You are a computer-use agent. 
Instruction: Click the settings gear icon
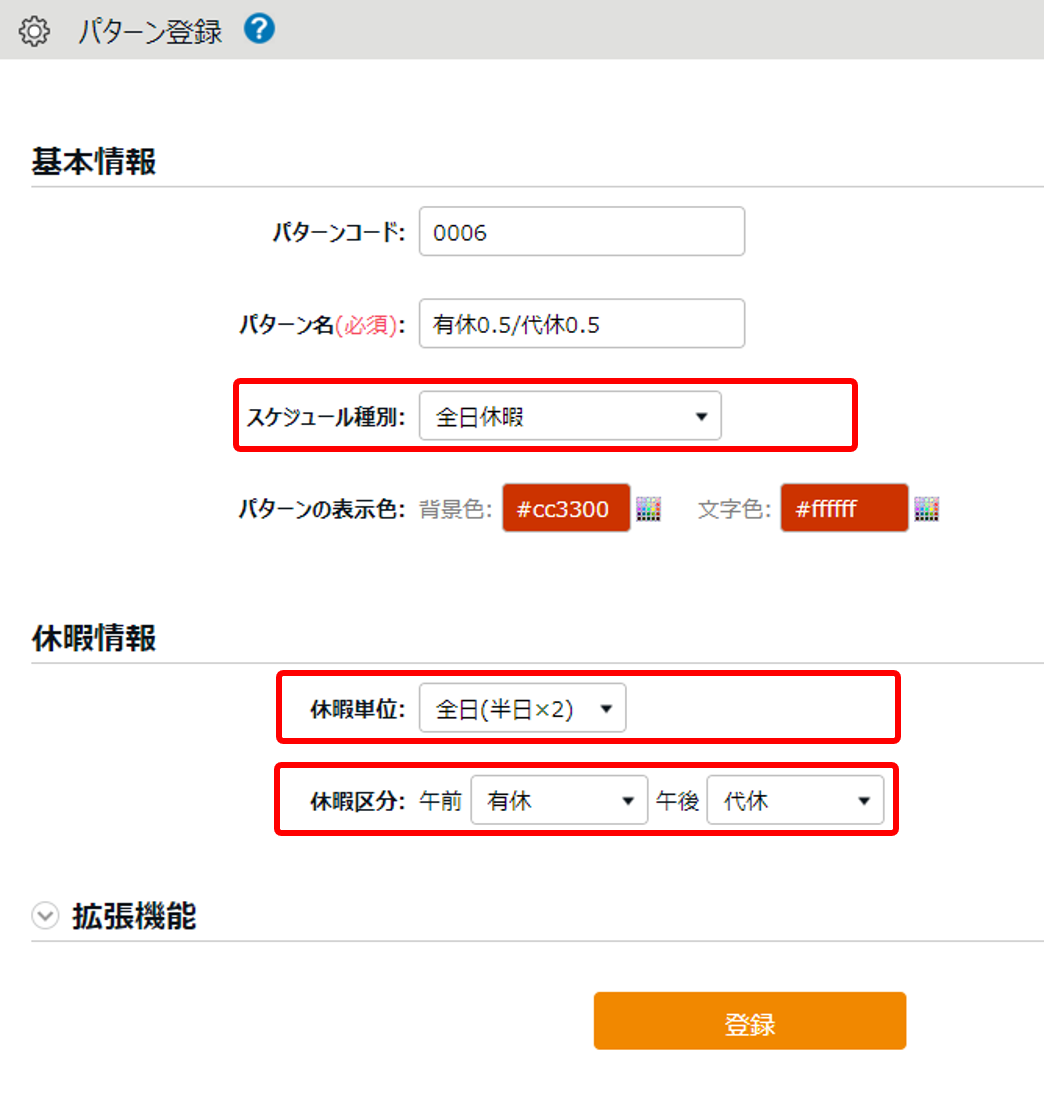point(34,31)
